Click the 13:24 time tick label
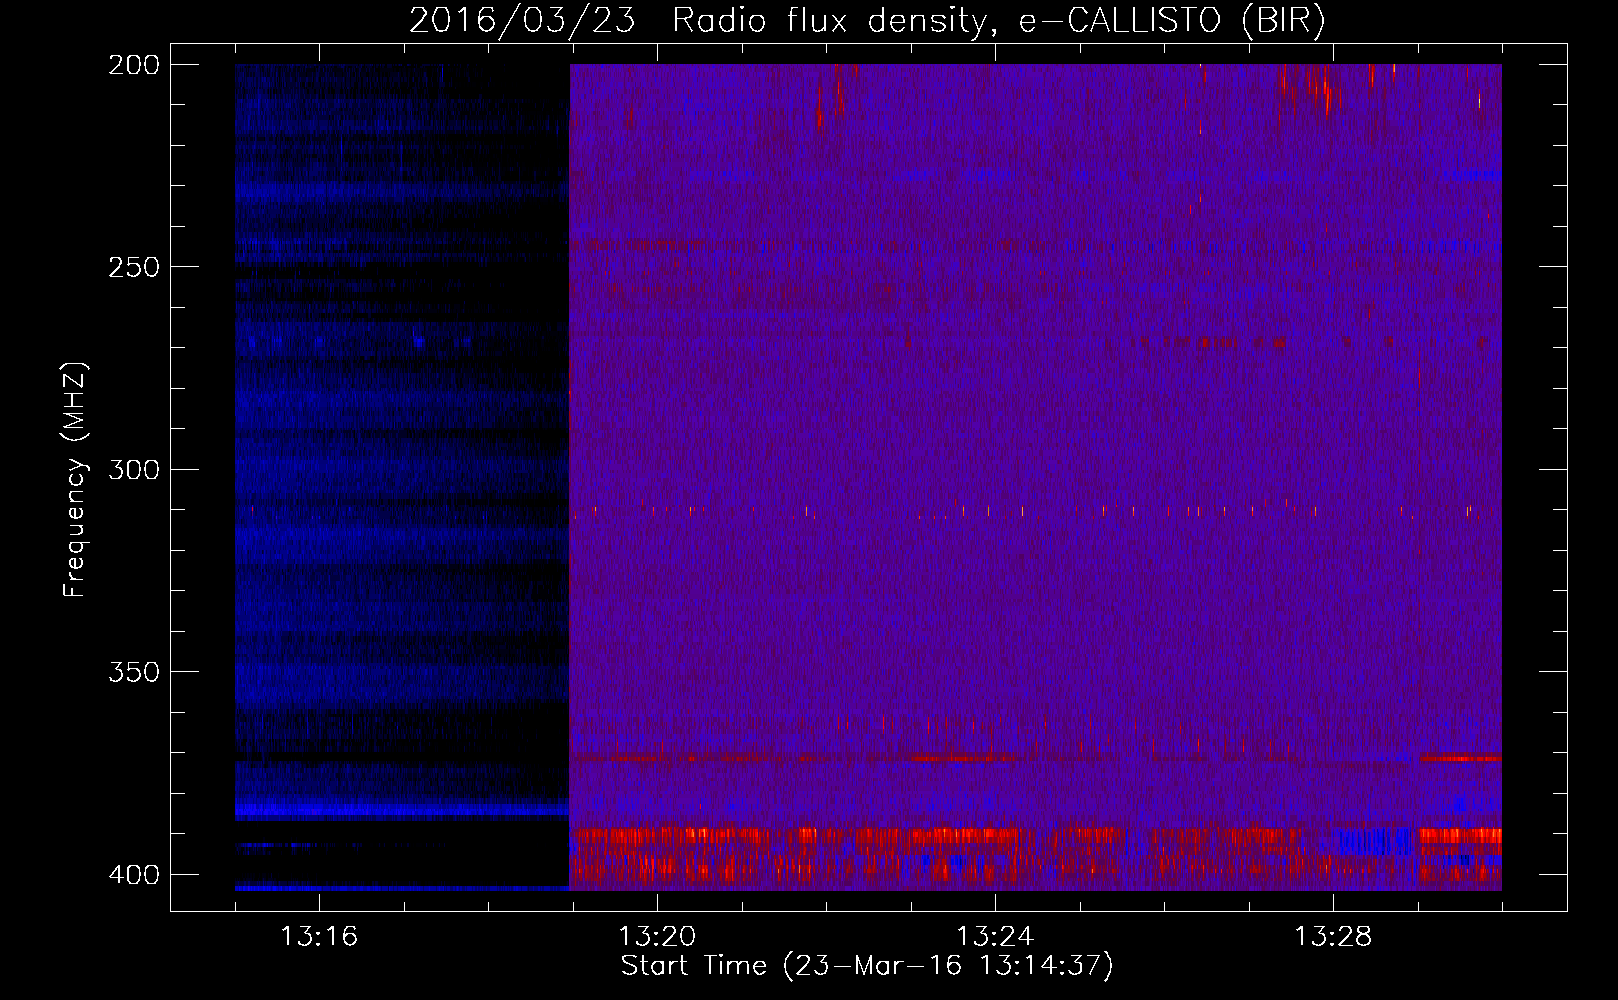 [x=995, y=936]
